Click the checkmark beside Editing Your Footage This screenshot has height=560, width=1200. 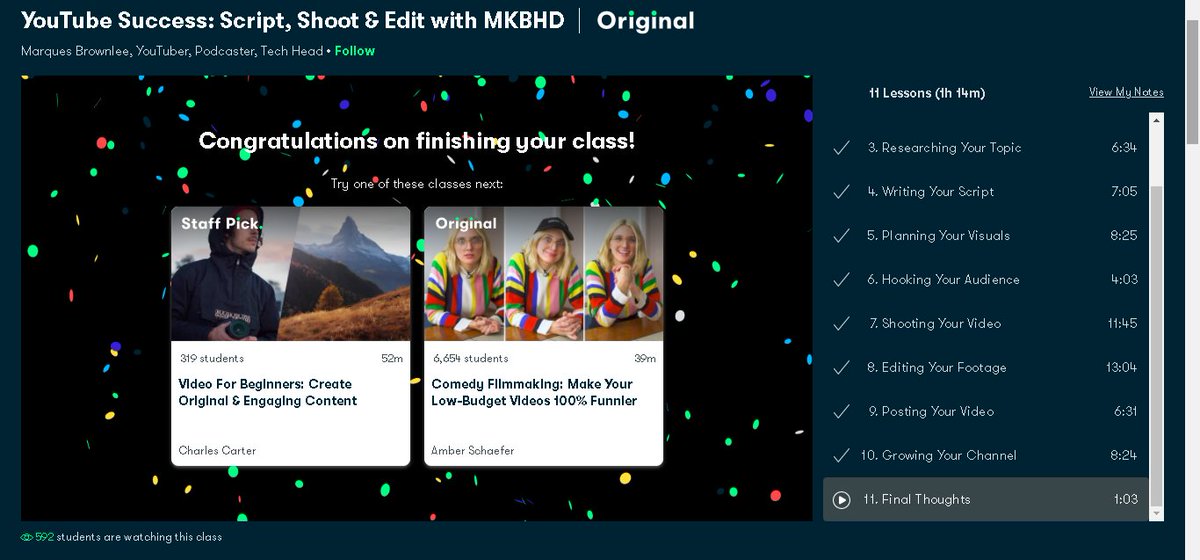coord(841,368)
